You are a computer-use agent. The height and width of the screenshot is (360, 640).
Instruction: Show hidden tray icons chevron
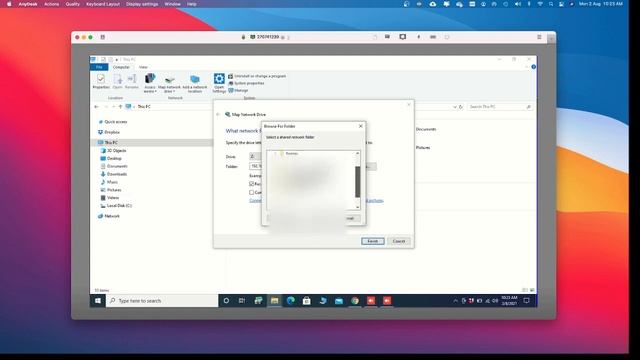[x=456, y=301]
